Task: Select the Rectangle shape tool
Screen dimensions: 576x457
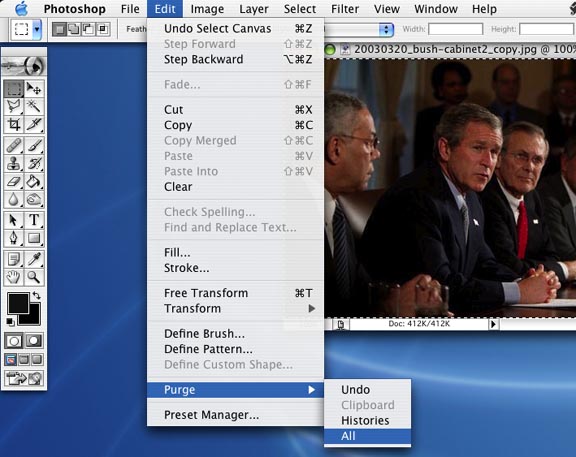Action: pos(34,238)
